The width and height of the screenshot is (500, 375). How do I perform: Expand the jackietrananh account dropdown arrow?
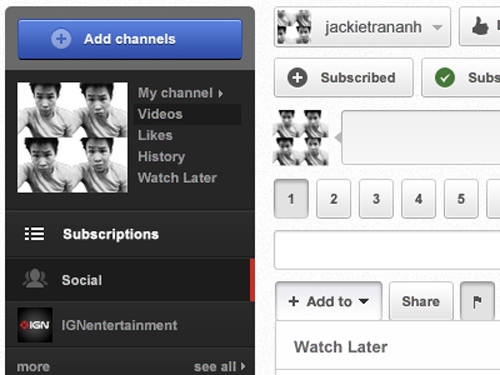[x=437, y=27]
